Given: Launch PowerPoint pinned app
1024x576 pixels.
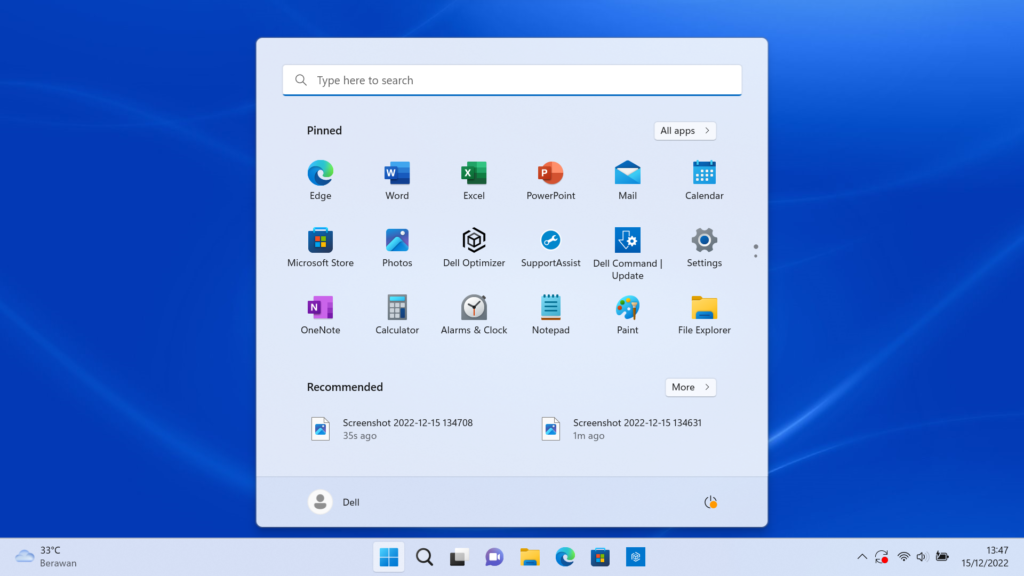Looking at the screenshot, I should coord(551,180).
